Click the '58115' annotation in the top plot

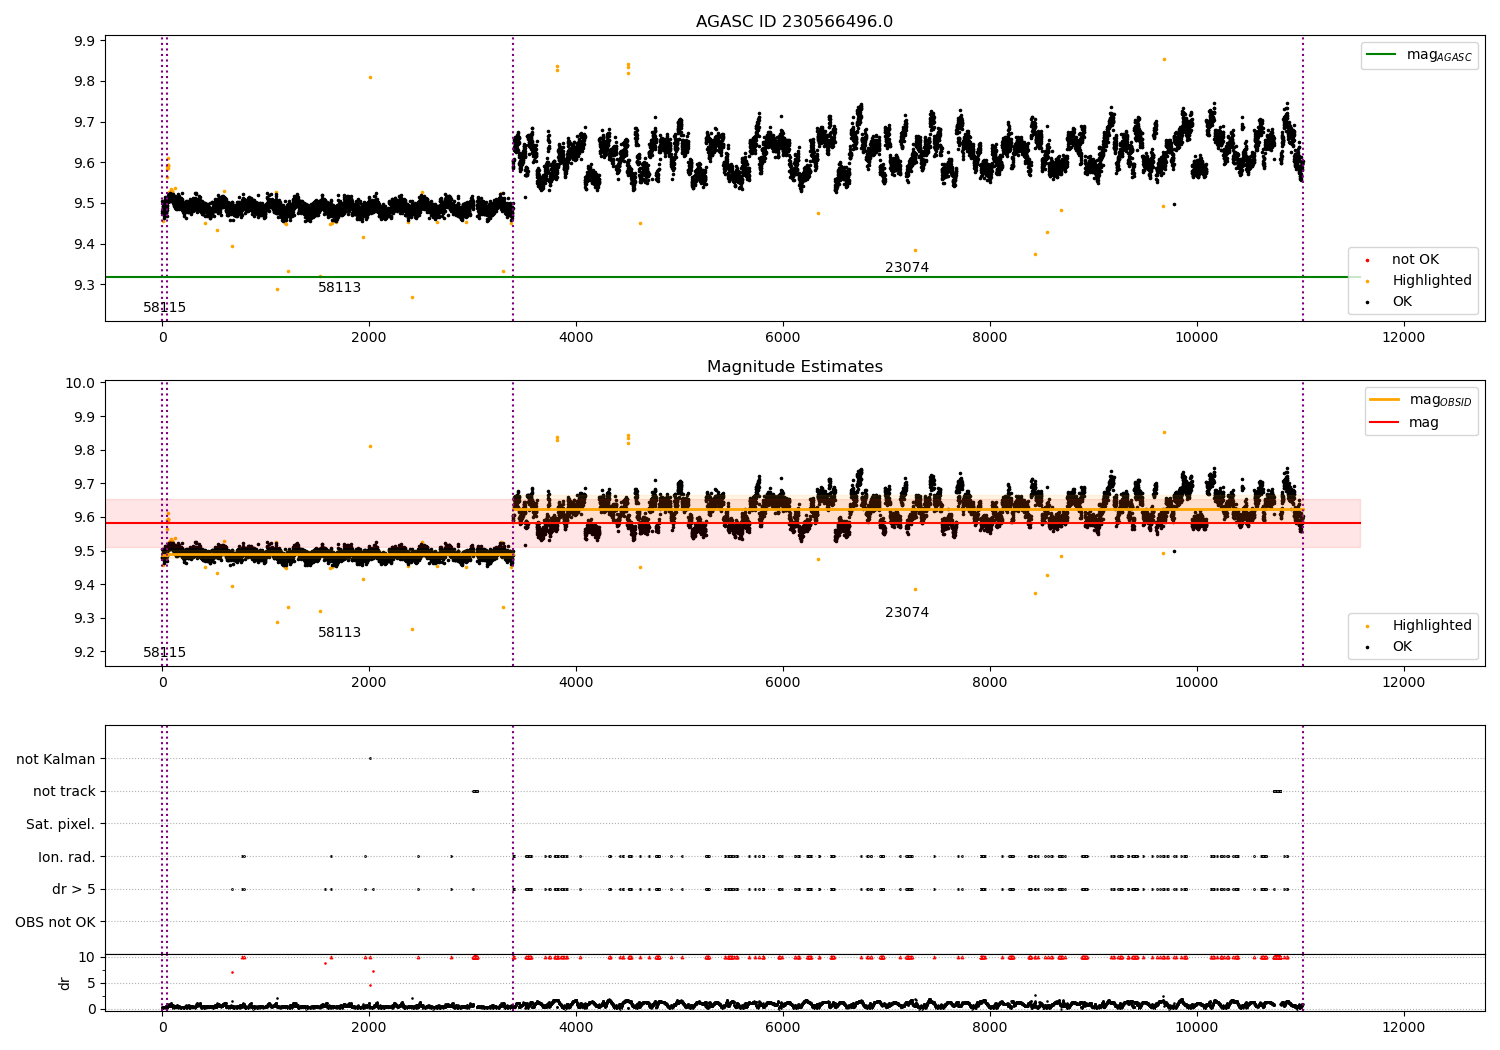[x=164, y=308]
